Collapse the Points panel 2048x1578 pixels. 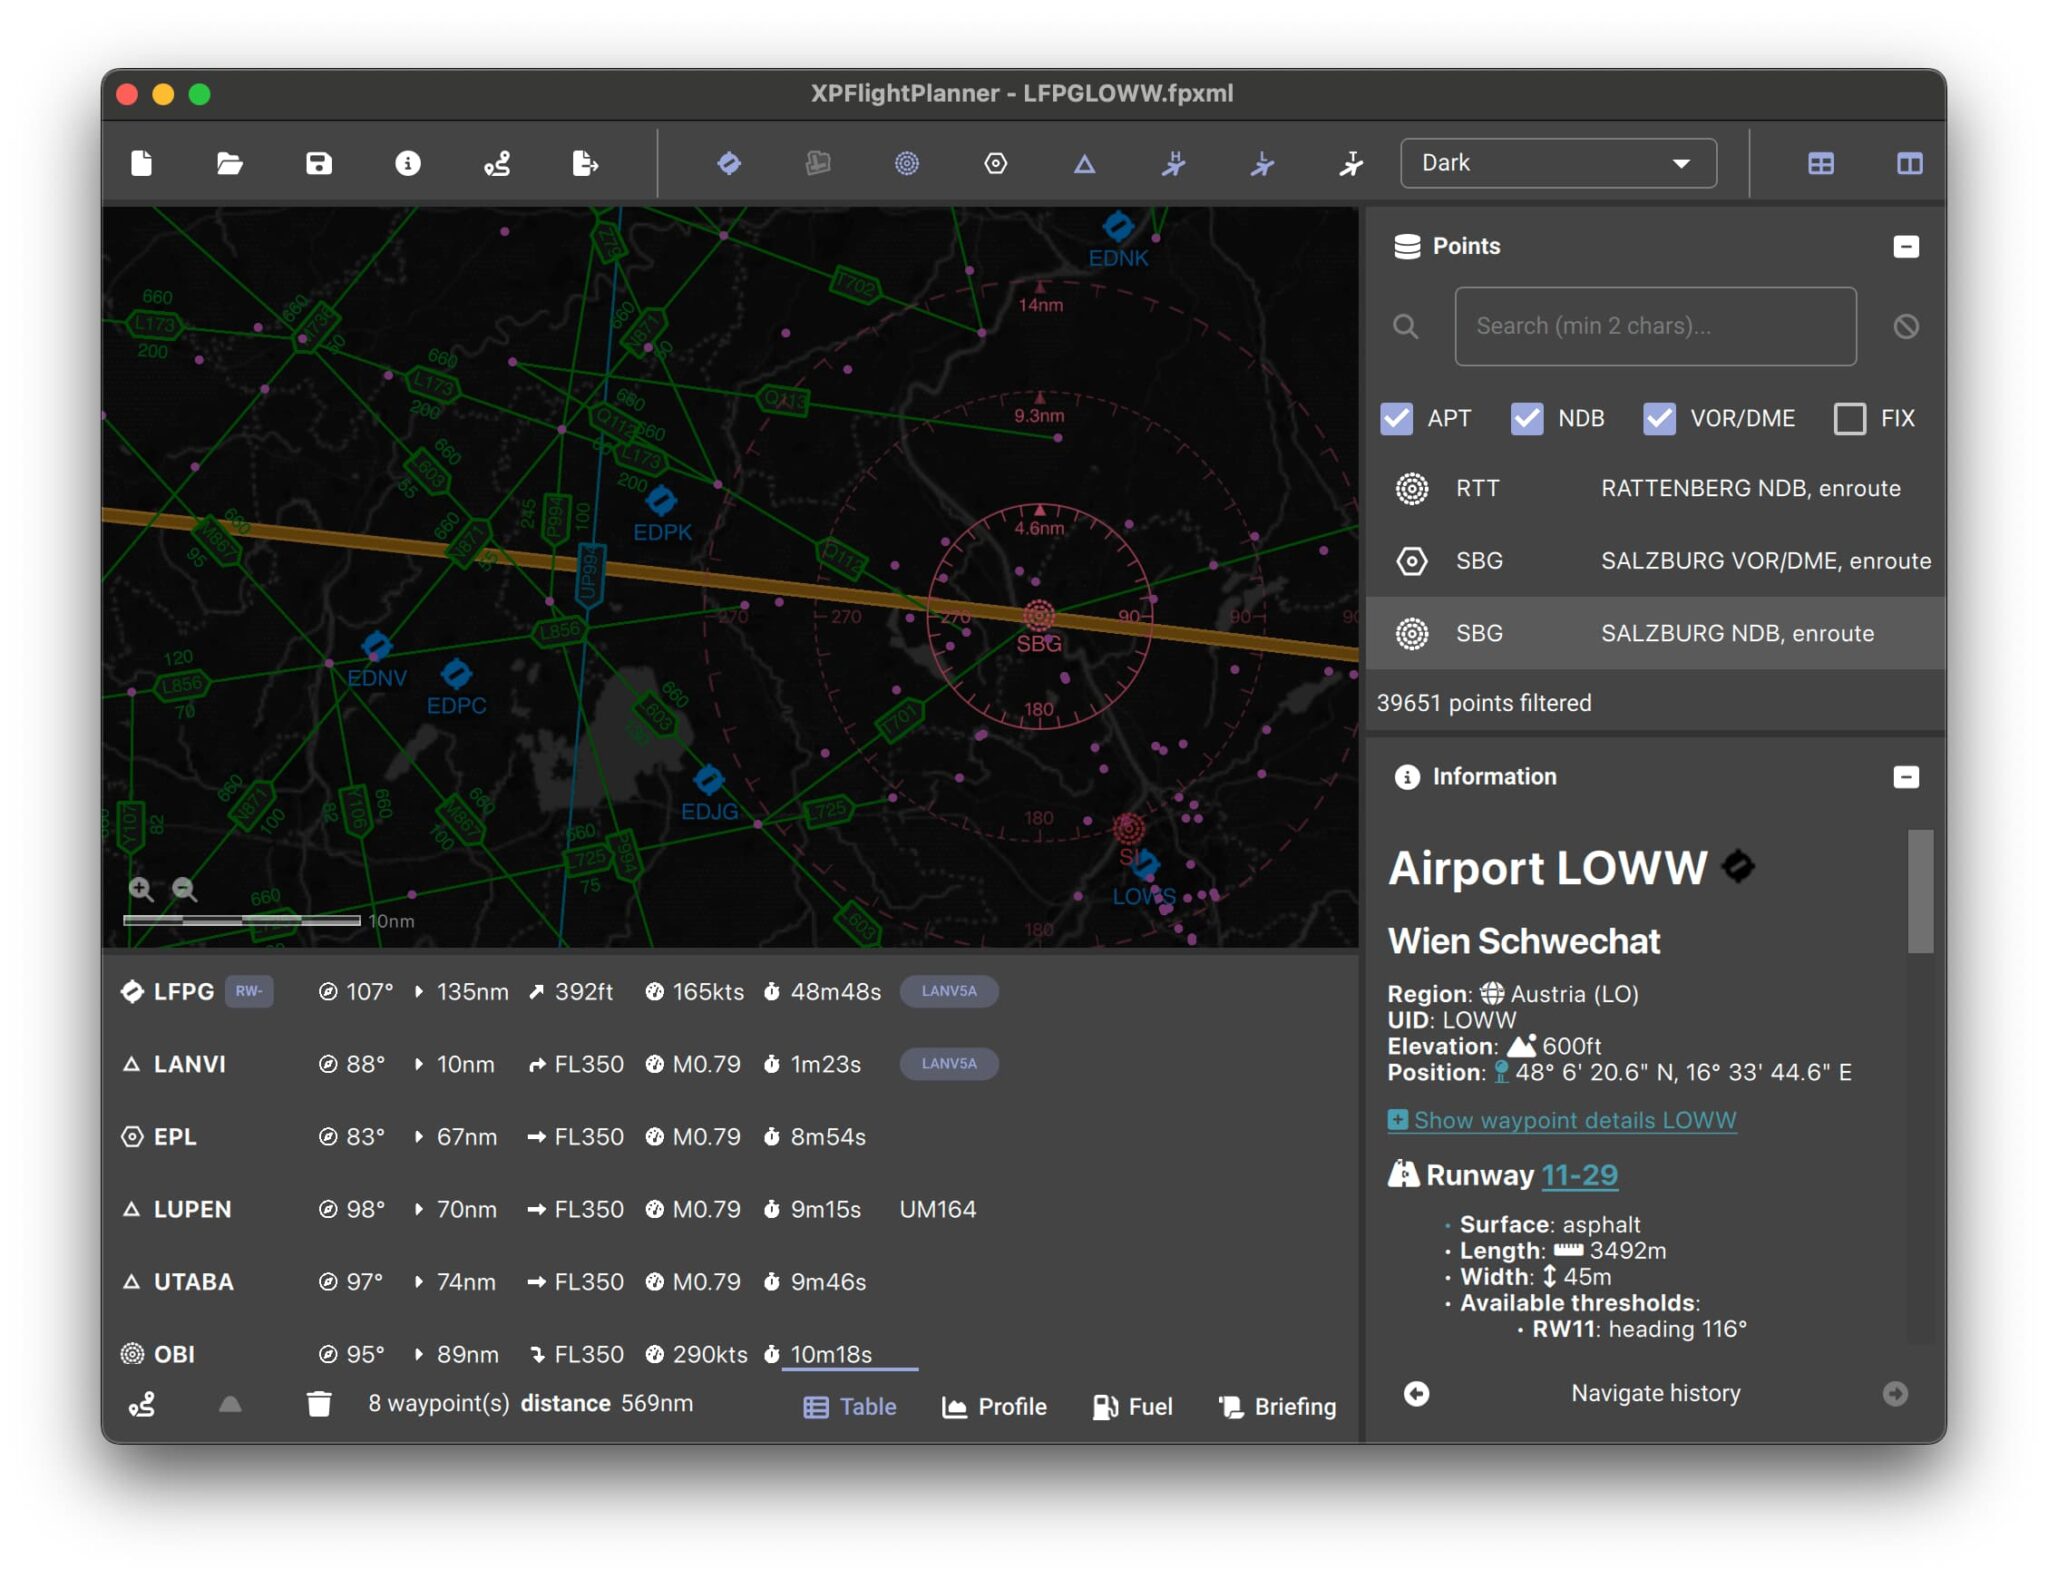1905,246
